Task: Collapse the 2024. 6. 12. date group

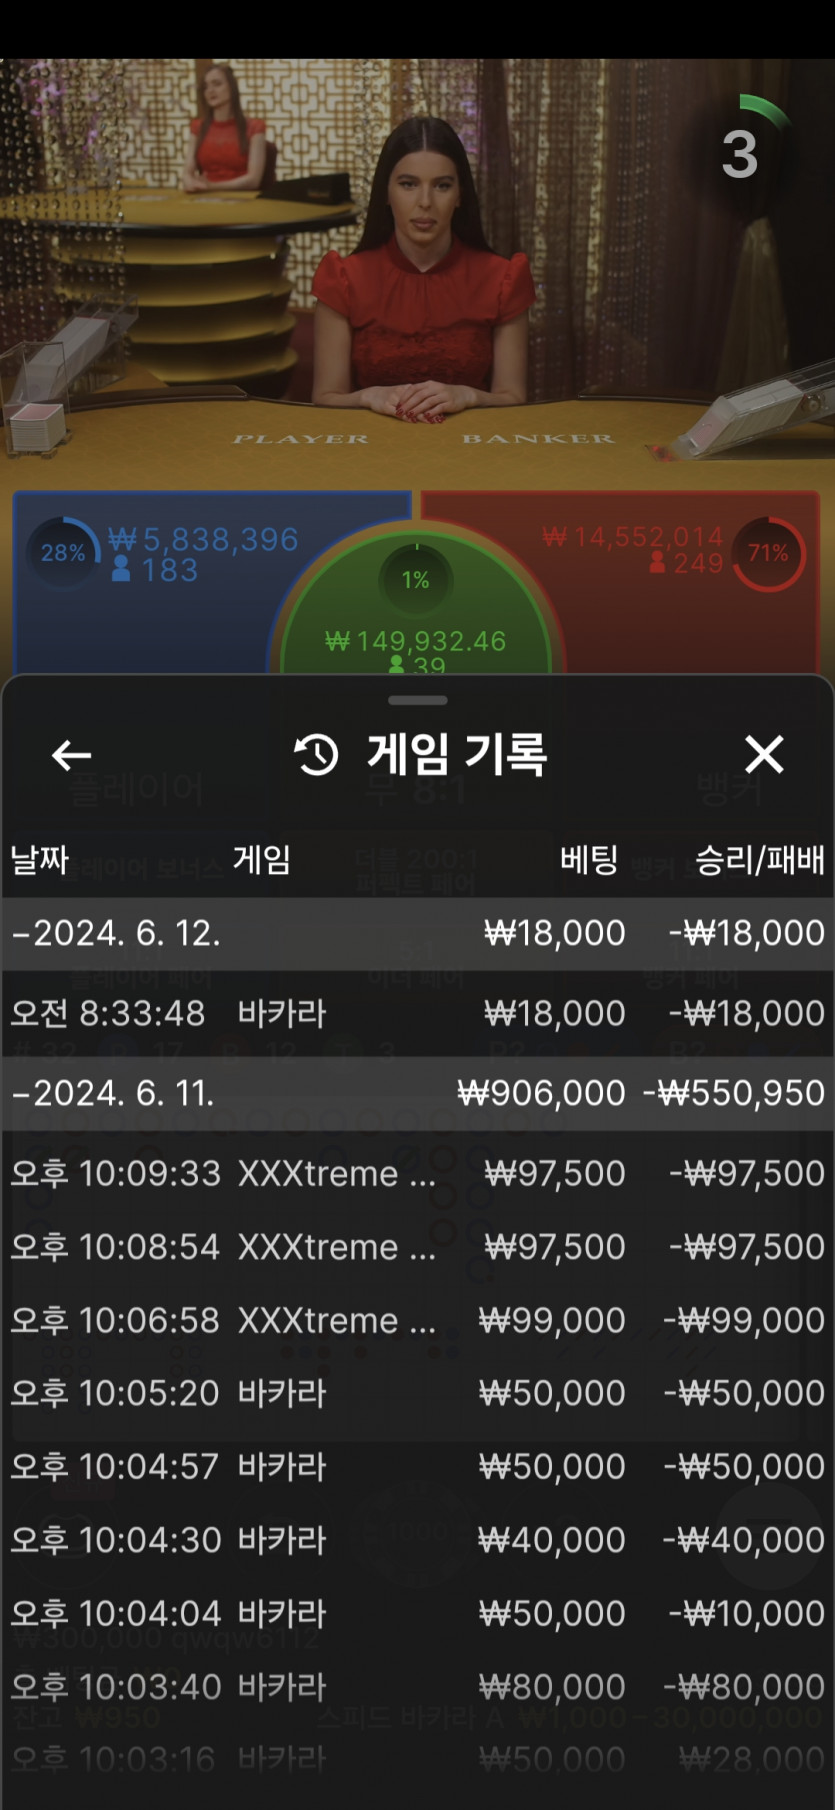Action: (x=417, y=933)
